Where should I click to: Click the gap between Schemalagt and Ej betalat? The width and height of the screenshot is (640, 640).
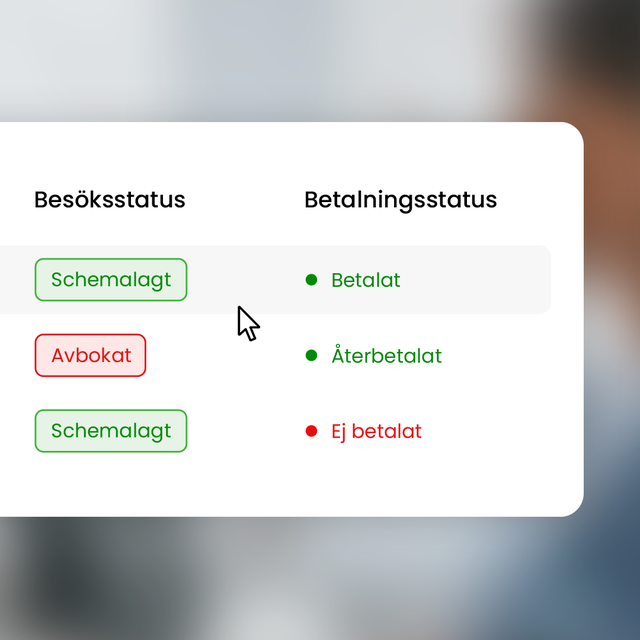pyautogui.click(x=246, y=431)
